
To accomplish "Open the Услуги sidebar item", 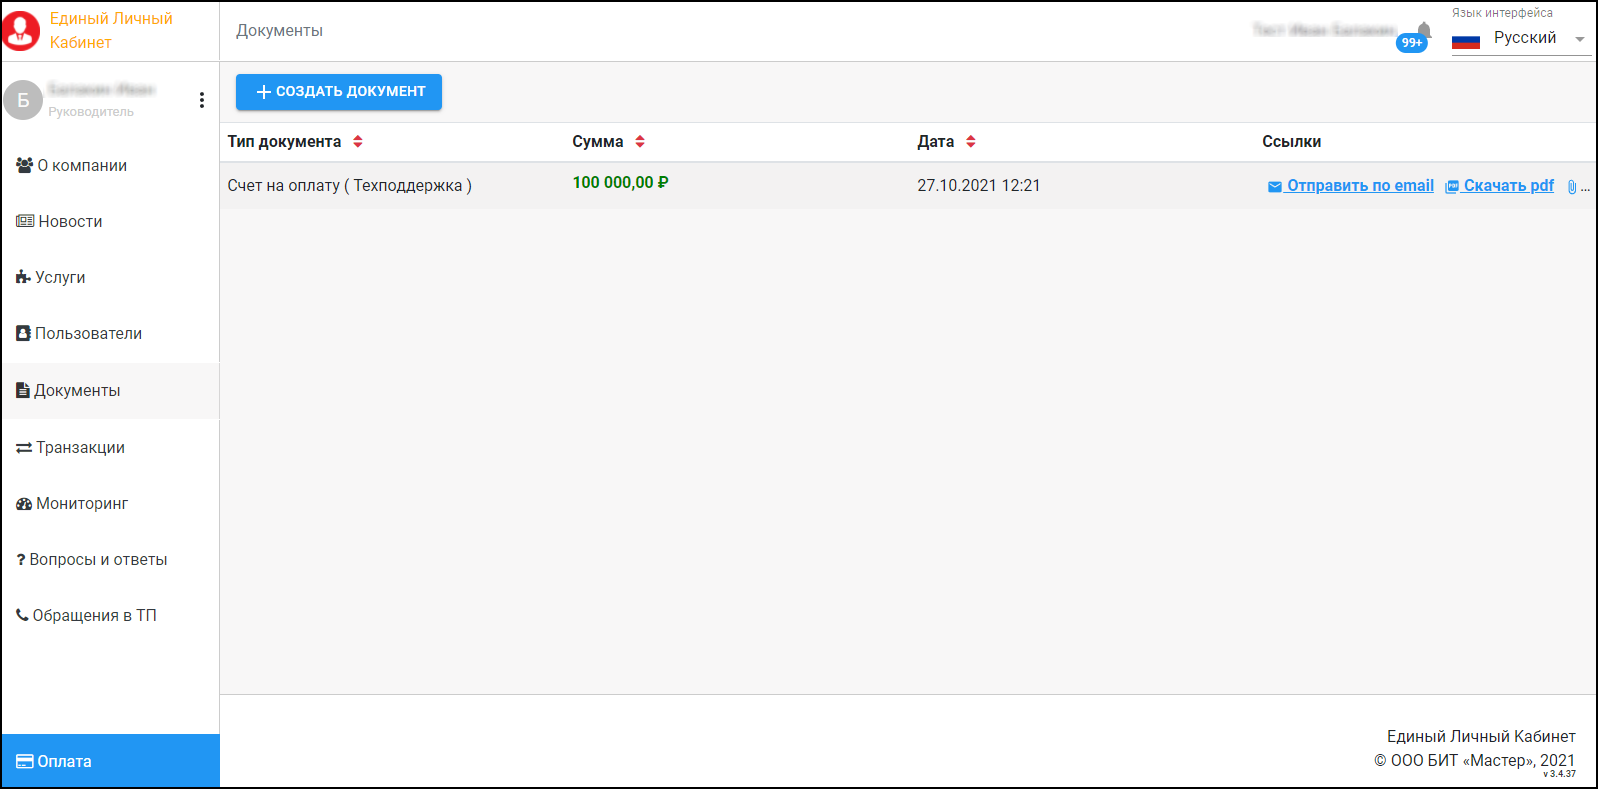I will 51,278.
